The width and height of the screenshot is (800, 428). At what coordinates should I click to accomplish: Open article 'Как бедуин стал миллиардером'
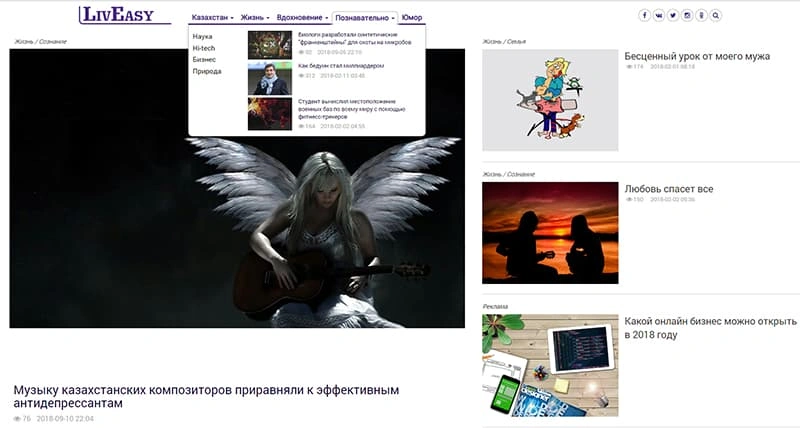click(341, 66)
